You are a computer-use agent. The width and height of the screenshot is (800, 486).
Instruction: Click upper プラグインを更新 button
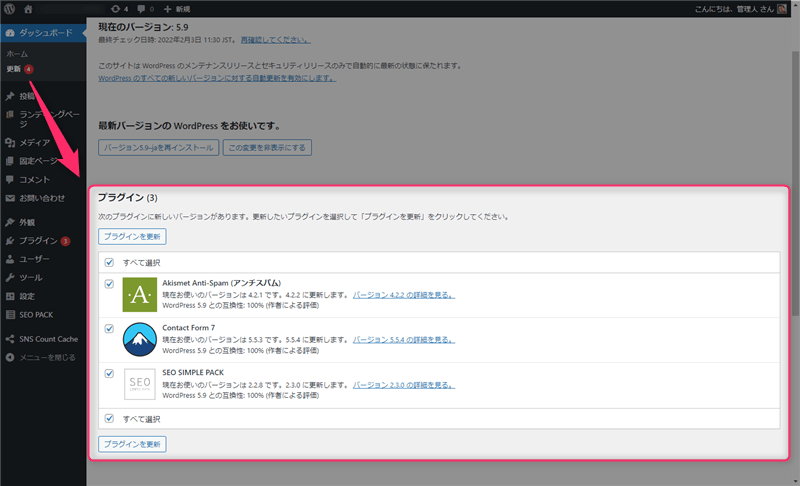132,237
